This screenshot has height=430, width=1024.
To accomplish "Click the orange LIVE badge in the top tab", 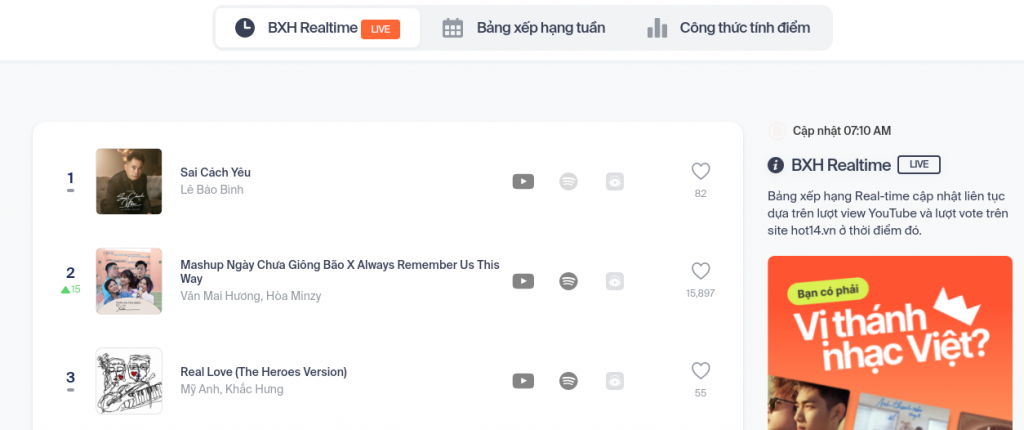I will (380, 29).
